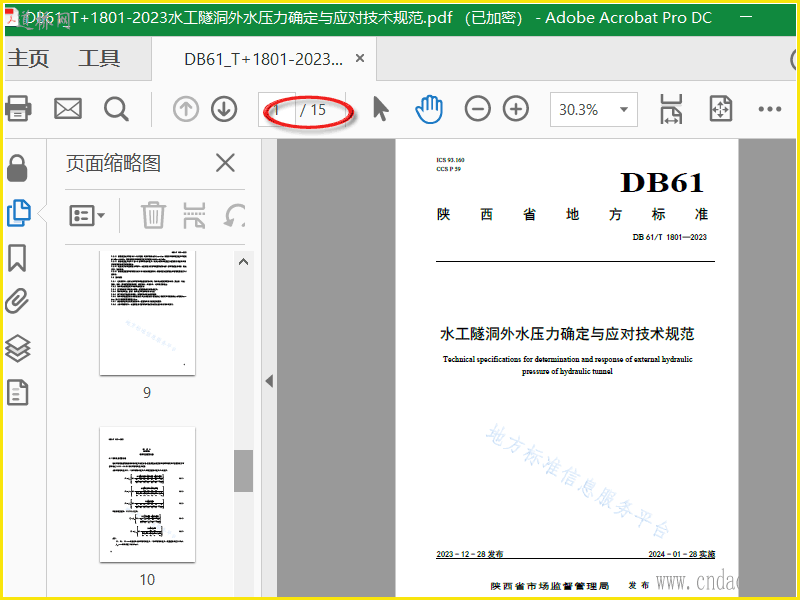Select the page 9 thumbnail
This screenshot has height=600, width=800.
147,312
